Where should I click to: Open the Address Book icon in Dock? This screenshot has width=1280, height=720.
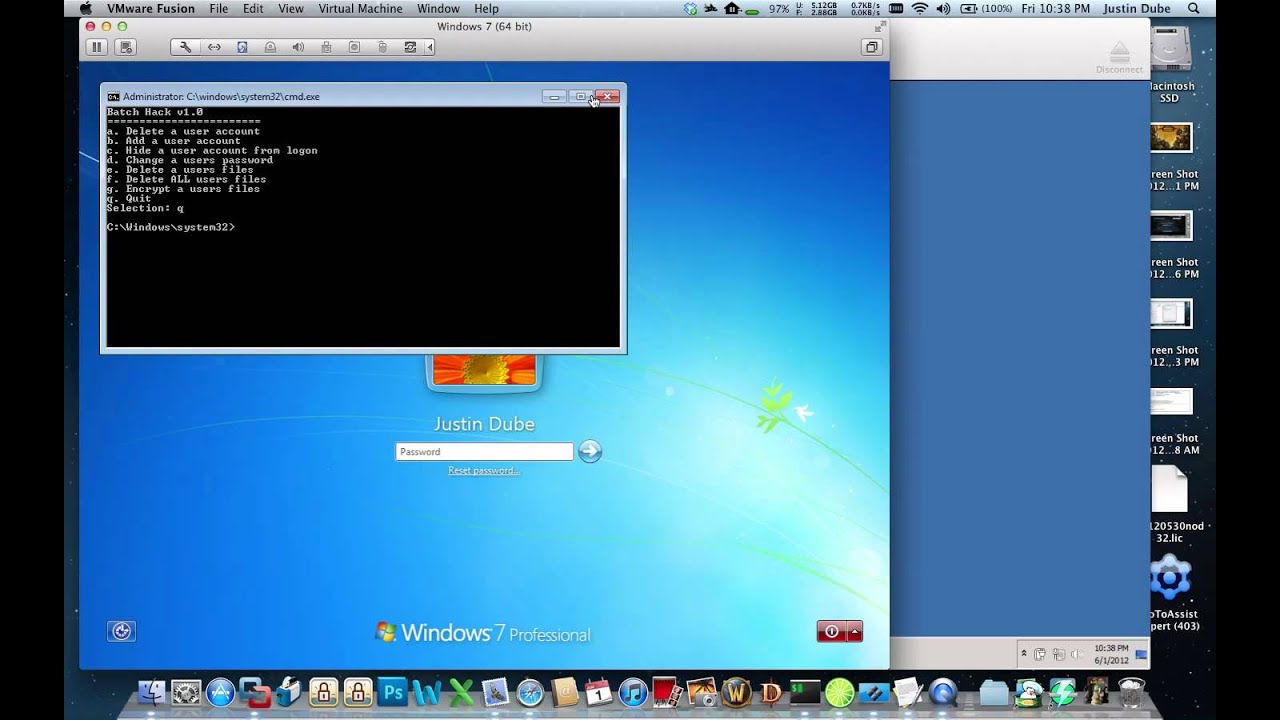click(564, 692)
